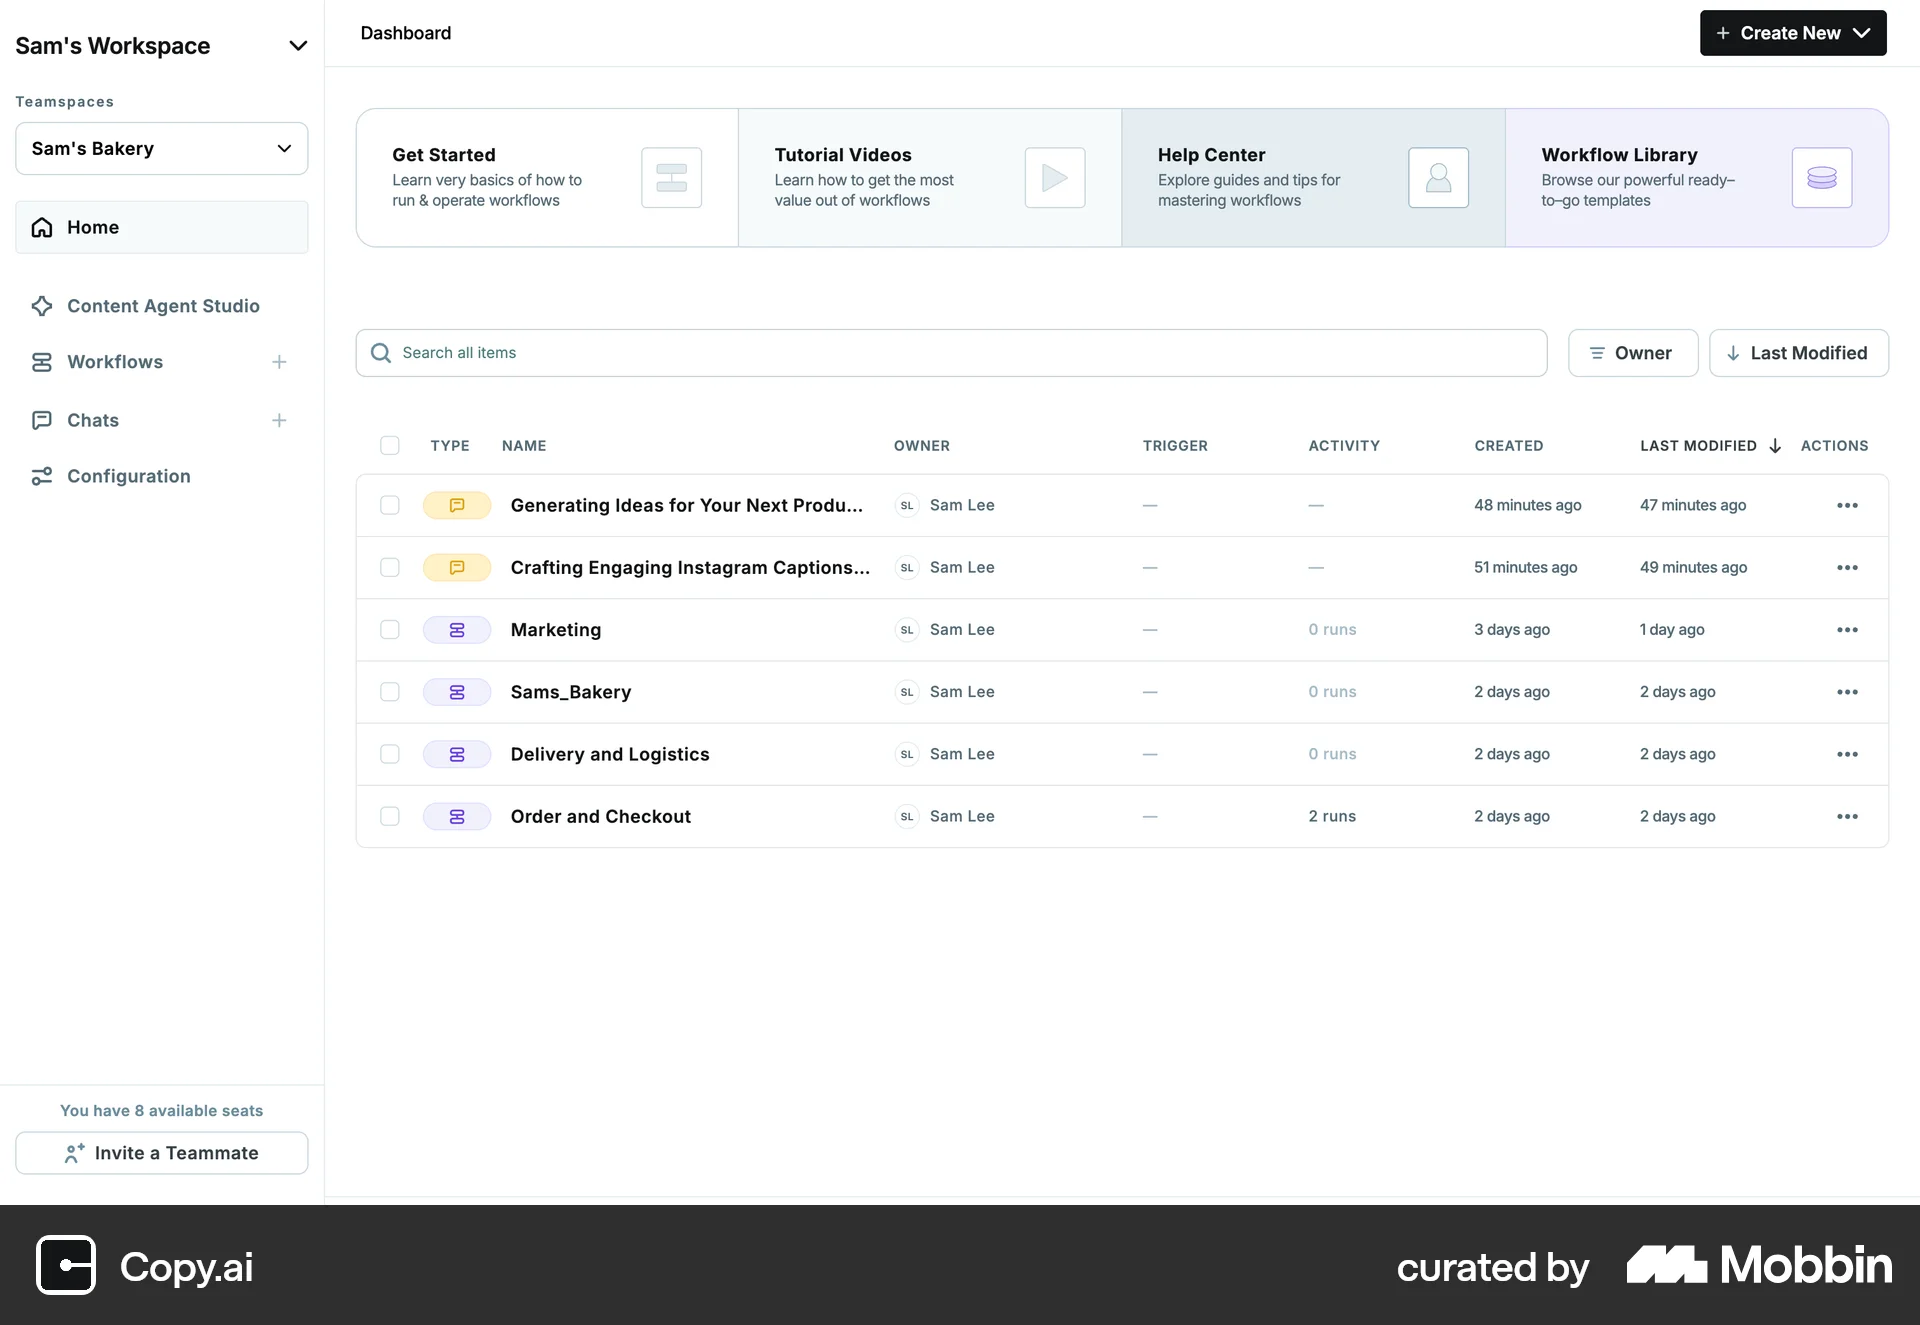Toggle the select-all checkbox in the table header
This screenshot has width=1920, height=1325.
click(390, 445)
